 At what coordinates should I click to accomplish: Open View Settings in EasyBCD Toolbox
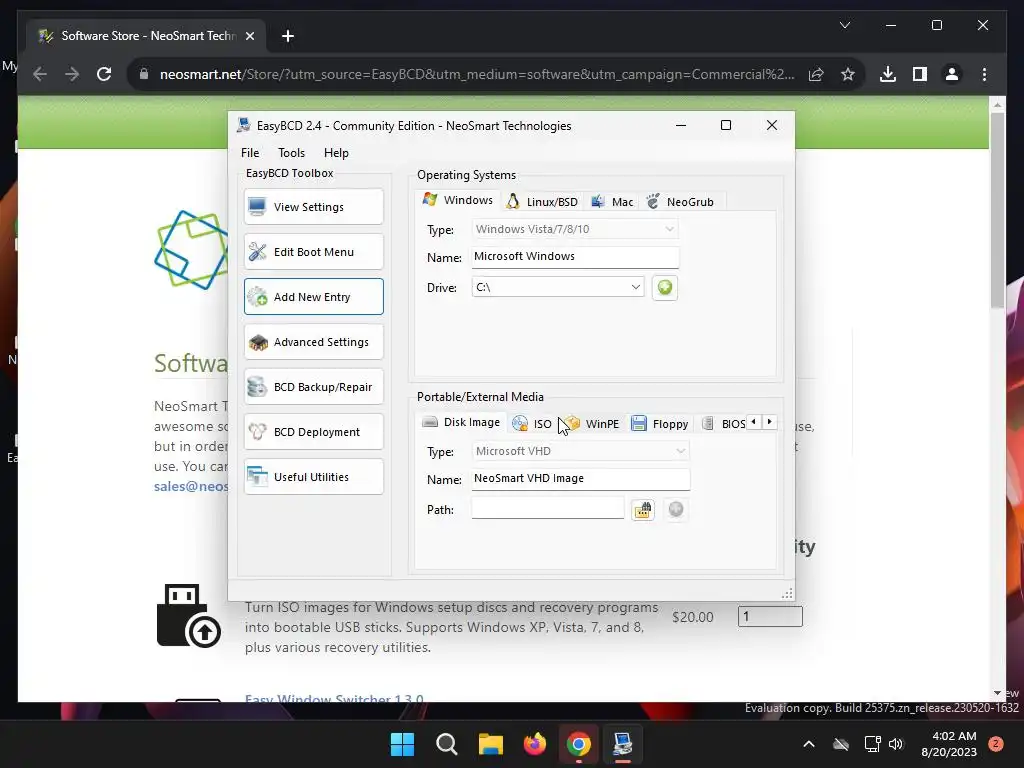point(313,207)
